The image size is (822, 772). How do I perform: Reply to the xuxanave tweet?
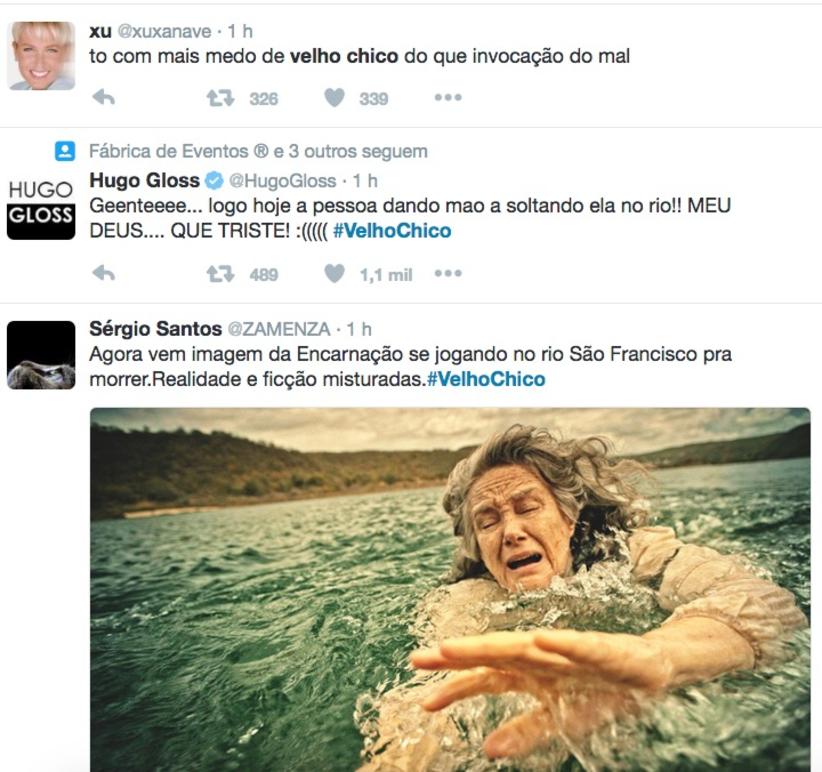click(x=103, y=97)
